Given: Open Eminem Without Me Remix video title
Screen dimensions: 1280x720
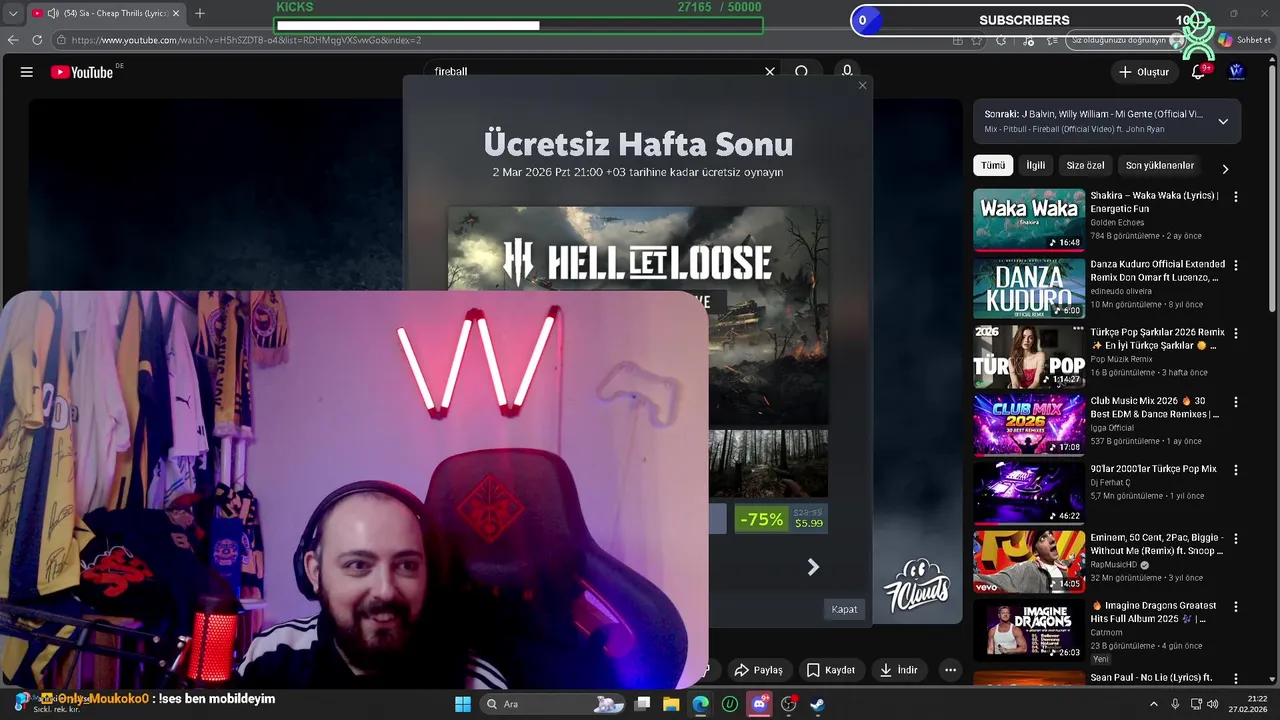Looking at the screenshot, I should point(1157,544).
